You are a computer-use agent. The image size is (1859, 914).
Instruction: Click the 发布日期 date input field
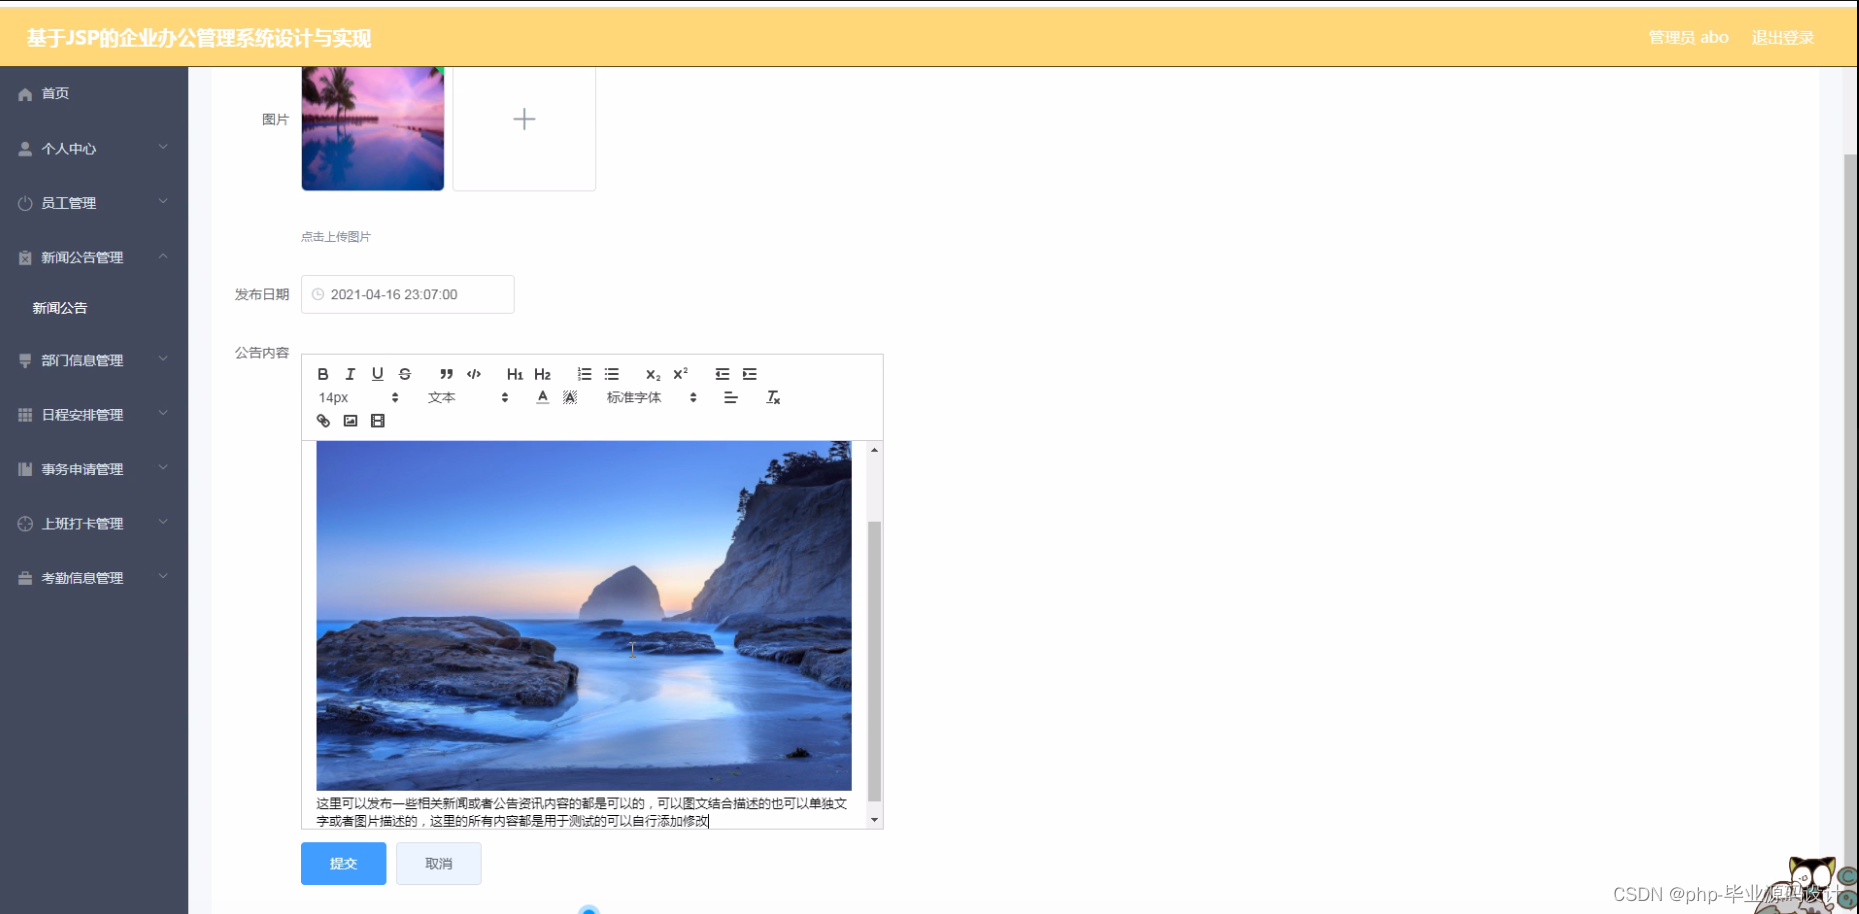[x=407, y=294]
